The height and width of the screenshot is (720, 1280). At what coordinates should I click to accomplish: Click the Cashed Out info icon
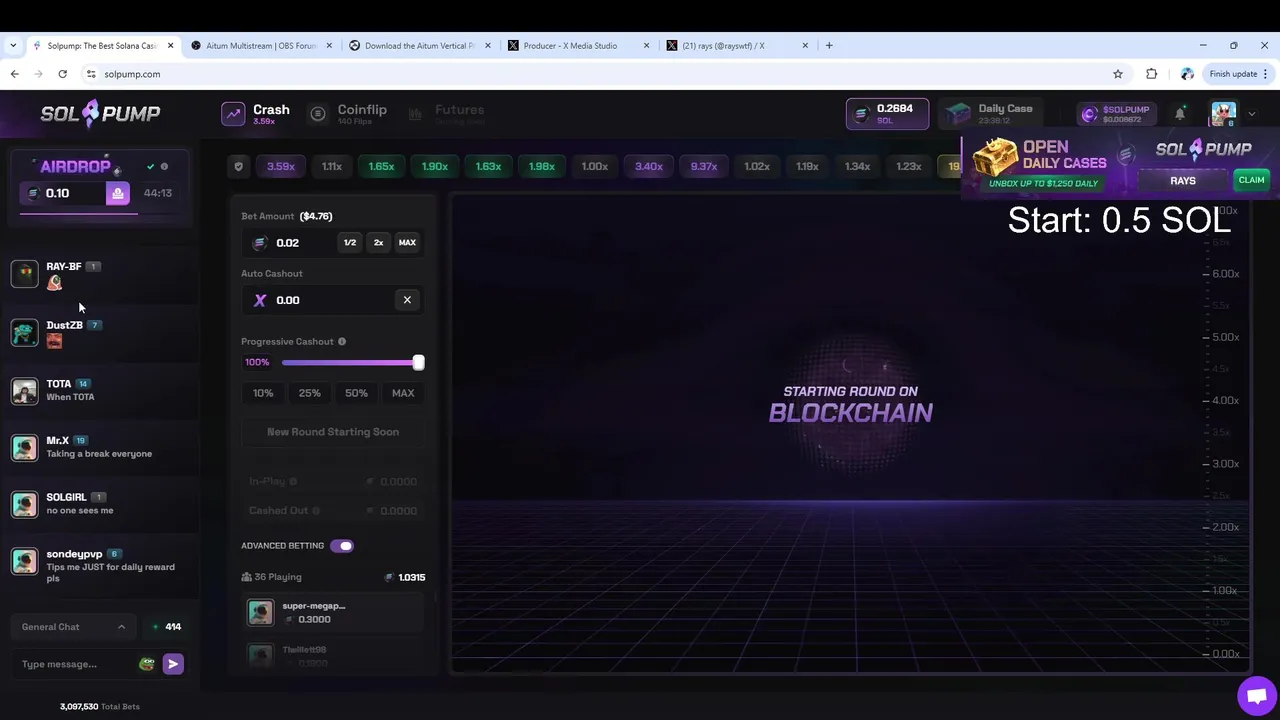[x=316, y=511]
